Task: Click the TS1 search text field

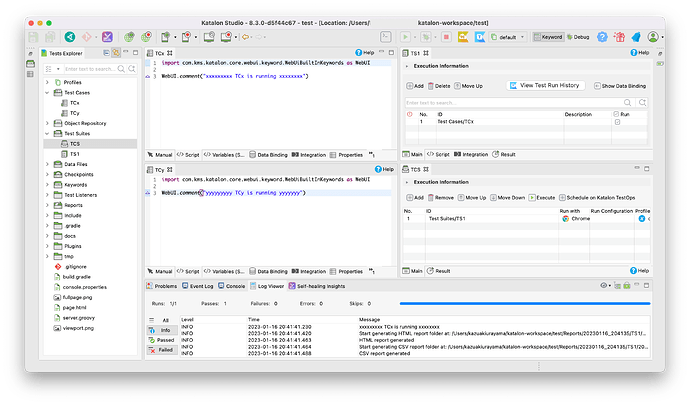Action: 513,103
